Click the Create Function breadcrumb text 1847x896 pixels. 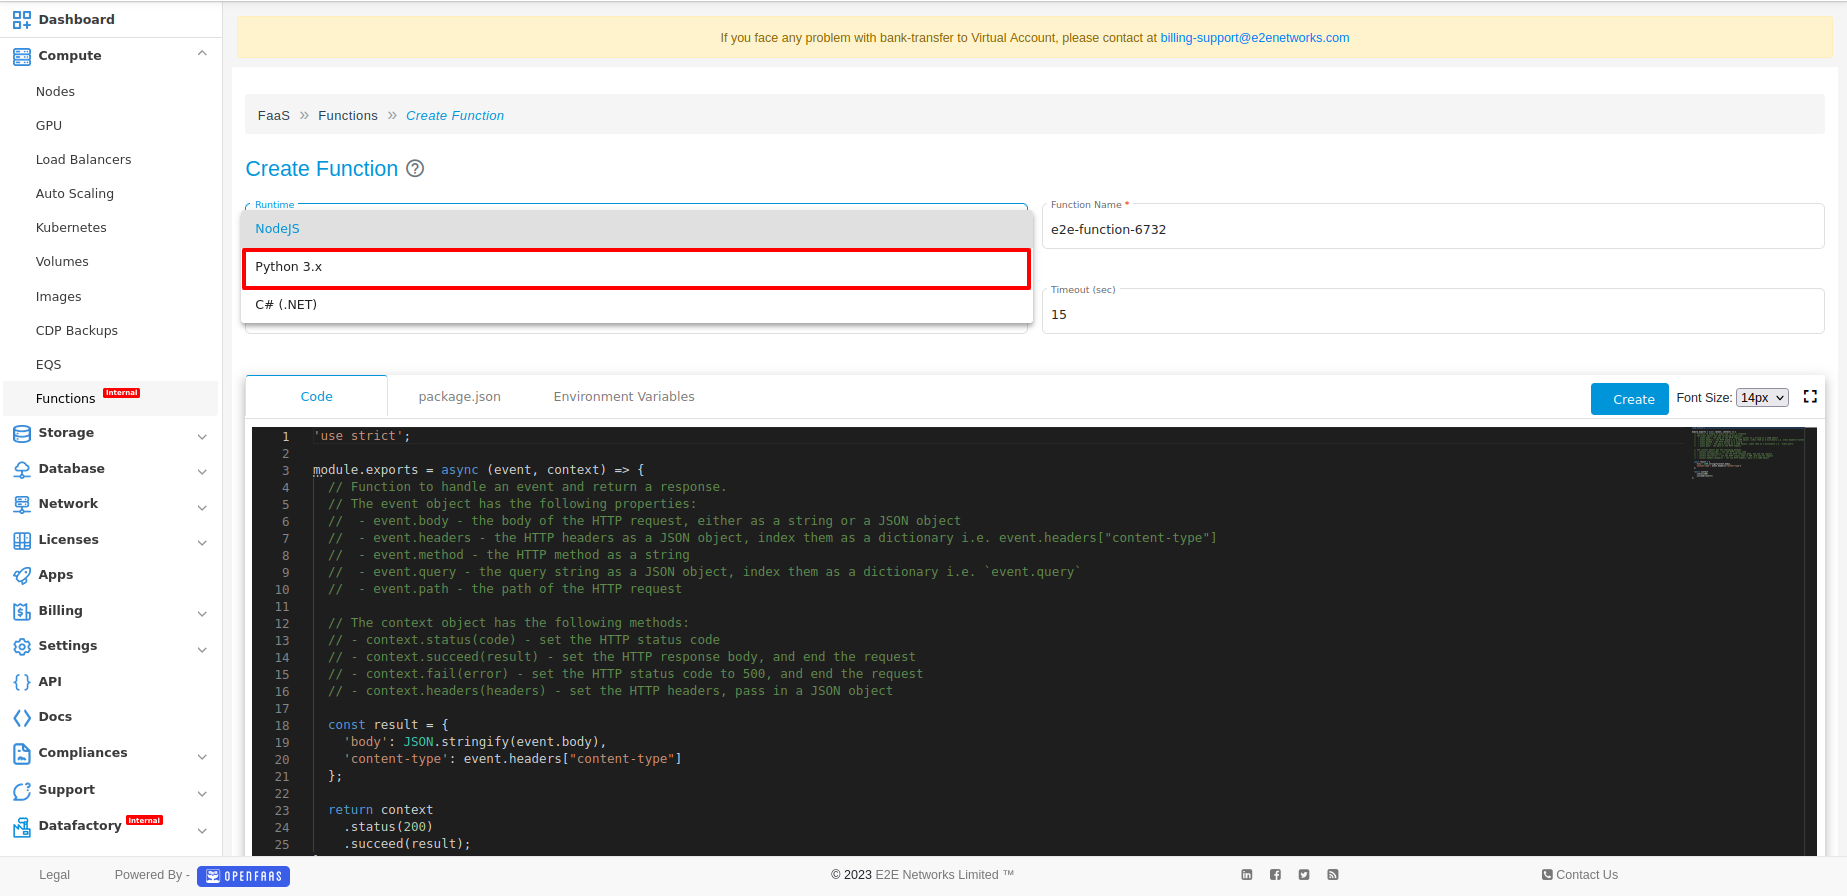coord(455,116)
